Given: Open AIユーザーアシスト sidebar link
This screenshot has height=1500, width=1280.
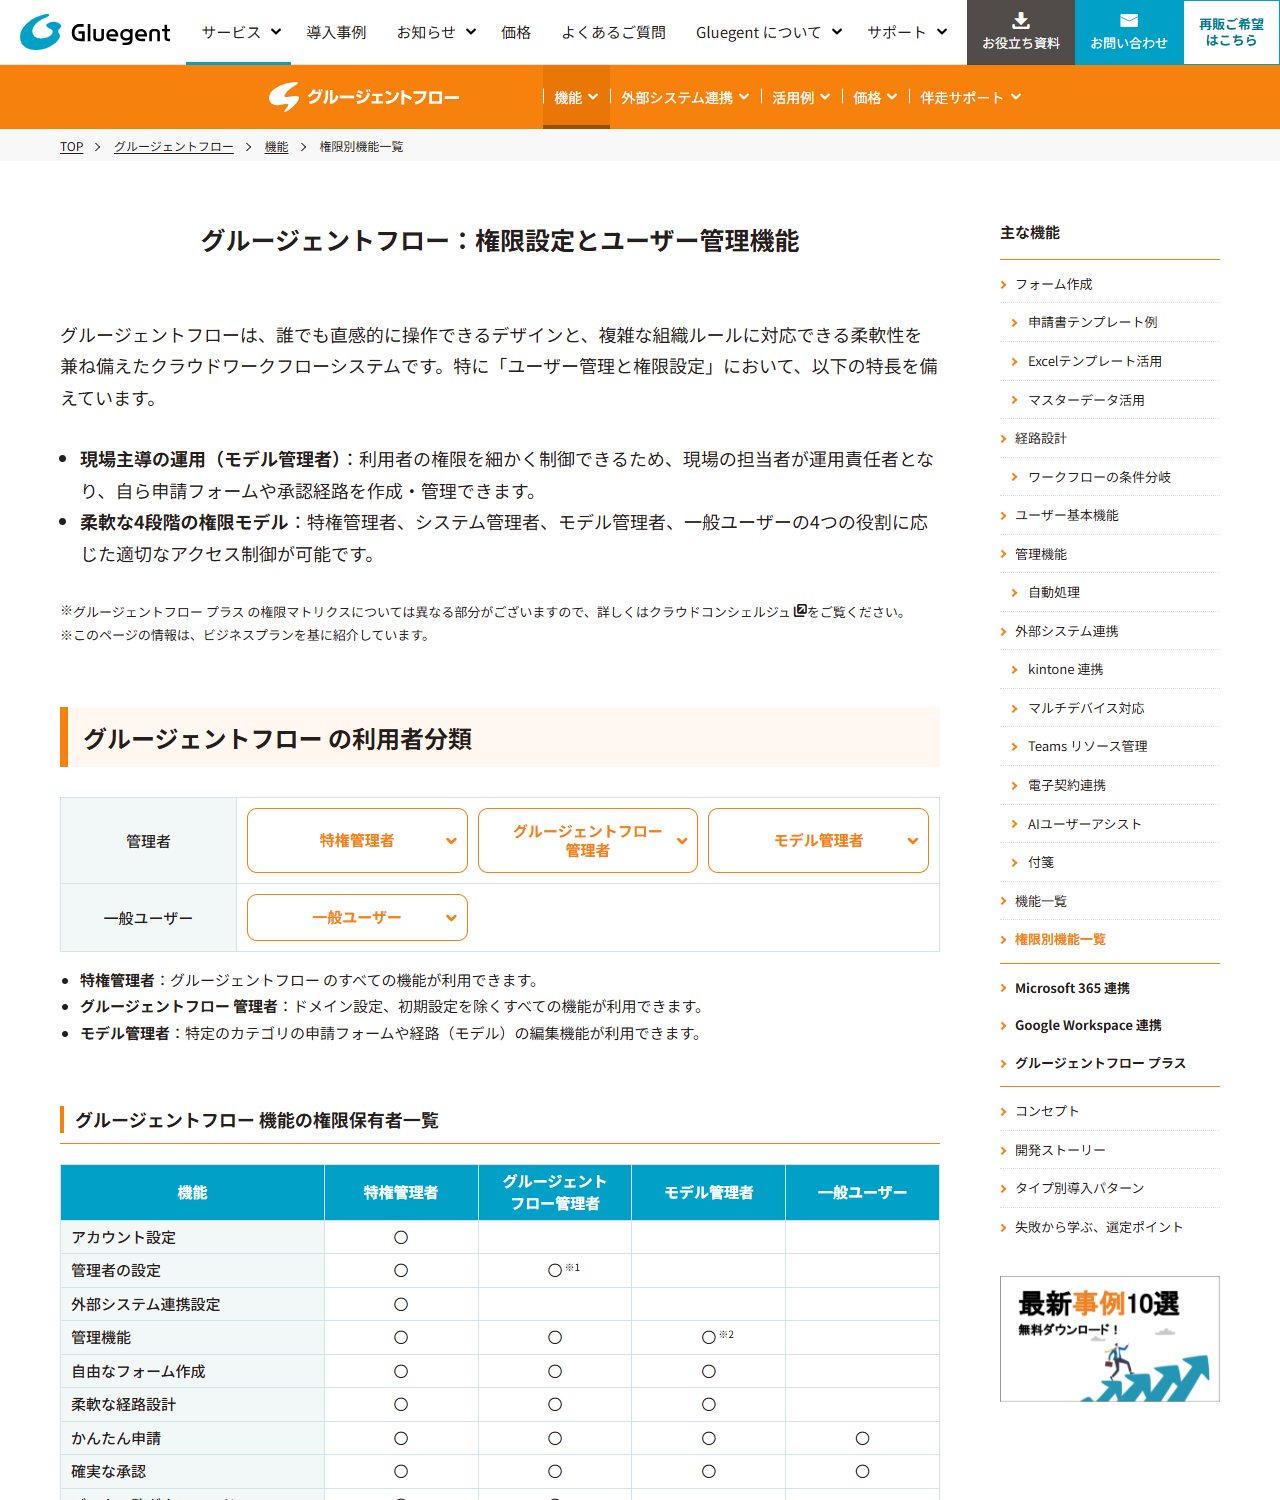Looking at the screenshot, I should (1085, 824).
